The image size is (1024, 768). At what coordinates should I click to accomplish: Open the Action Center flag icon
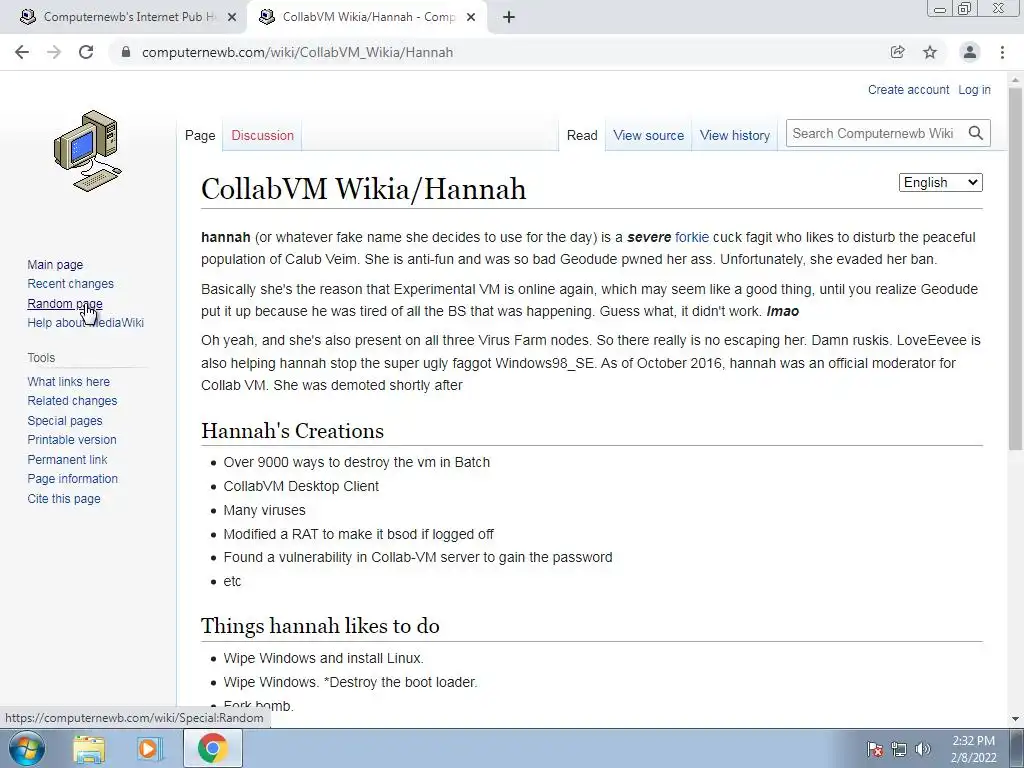(x=875, y=749)
